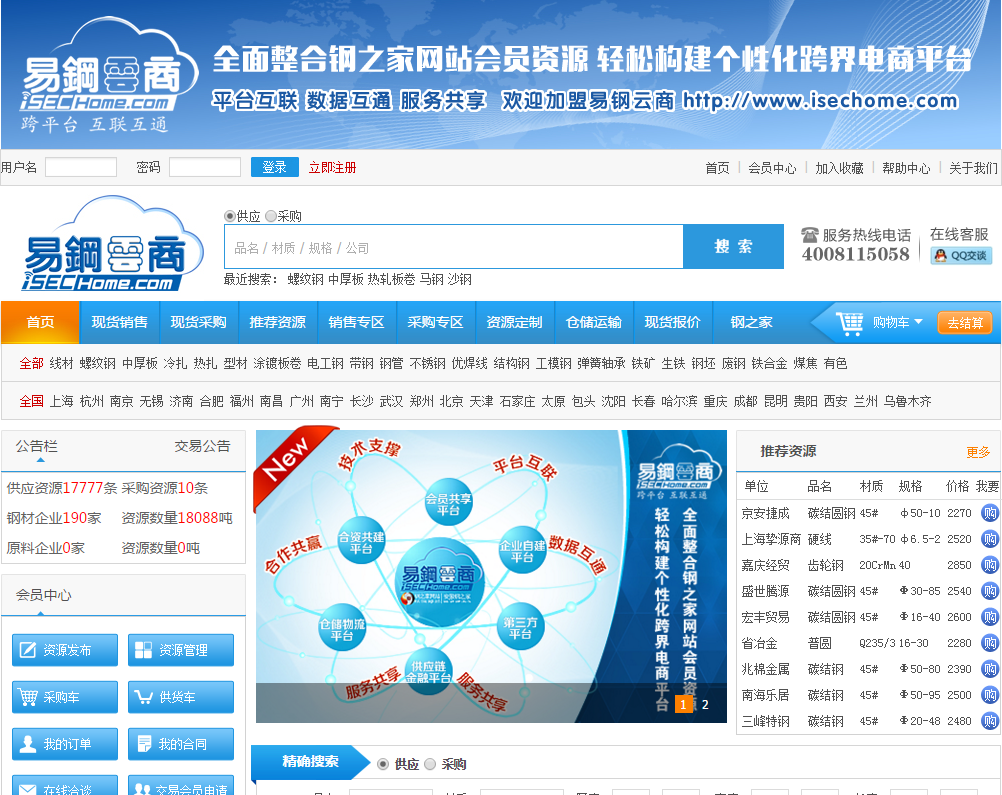Click the buy icon for 省冶金 row

point(989,643)
